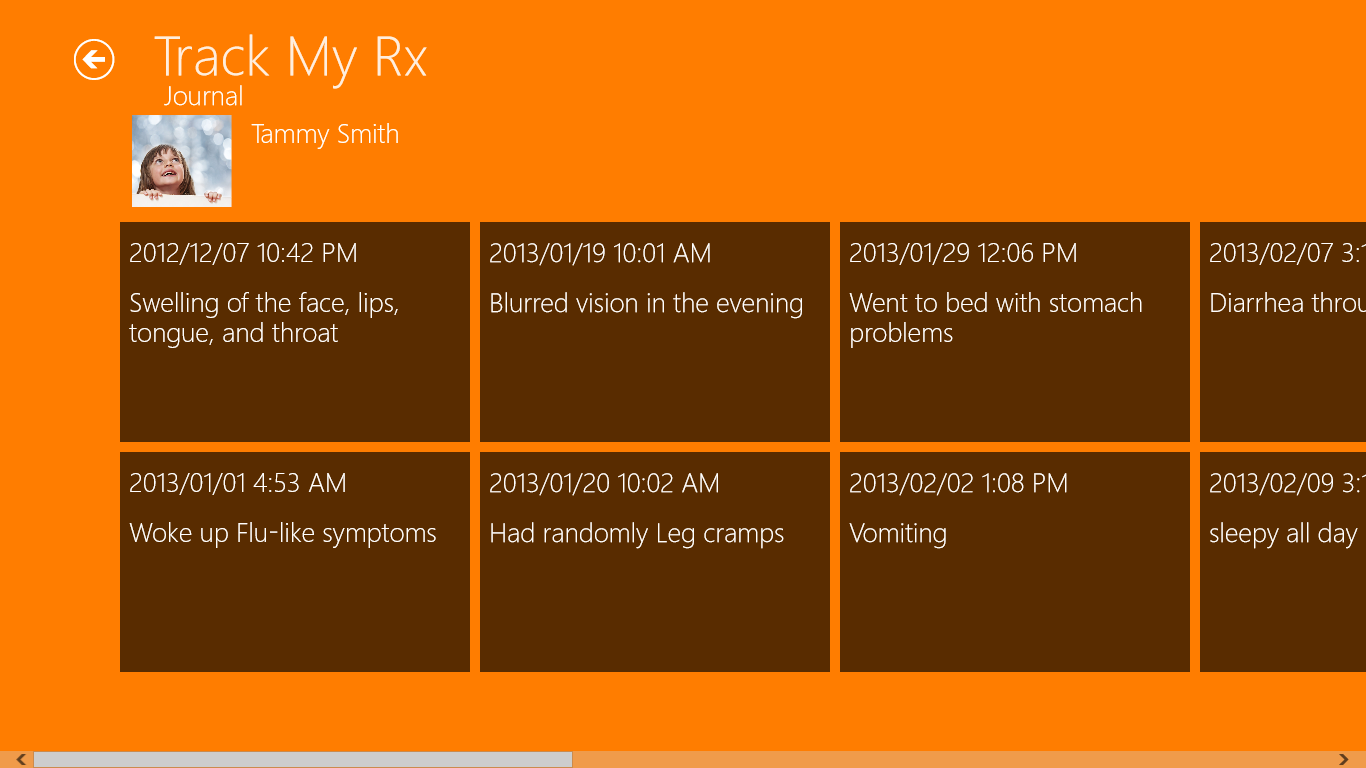
Task: Select the Leg cramps journal entry
Action: (x=654, y=562)
